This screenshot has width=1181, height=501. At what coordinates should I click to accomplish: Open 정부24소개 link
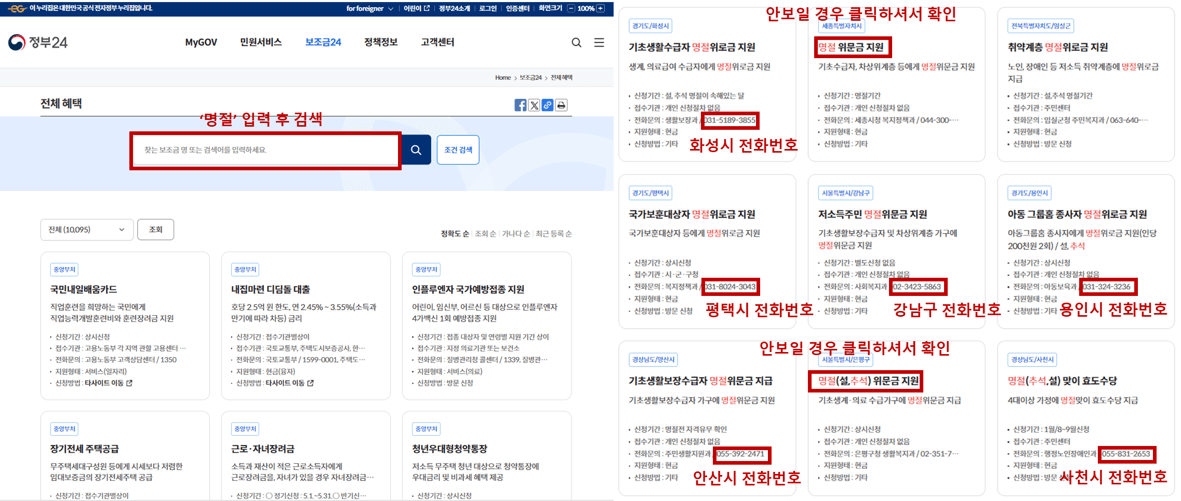pos(454,8)
